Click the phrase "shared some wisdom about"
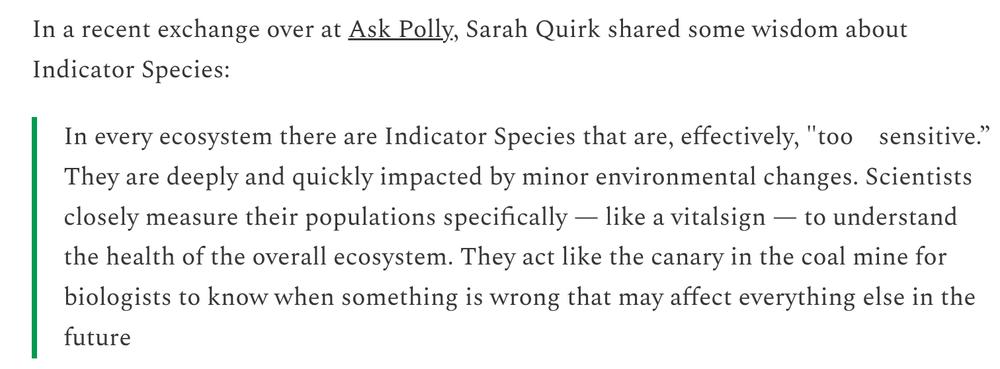Screen dimensions: 1000x369 pyautogui.click(x=757, y=30)
